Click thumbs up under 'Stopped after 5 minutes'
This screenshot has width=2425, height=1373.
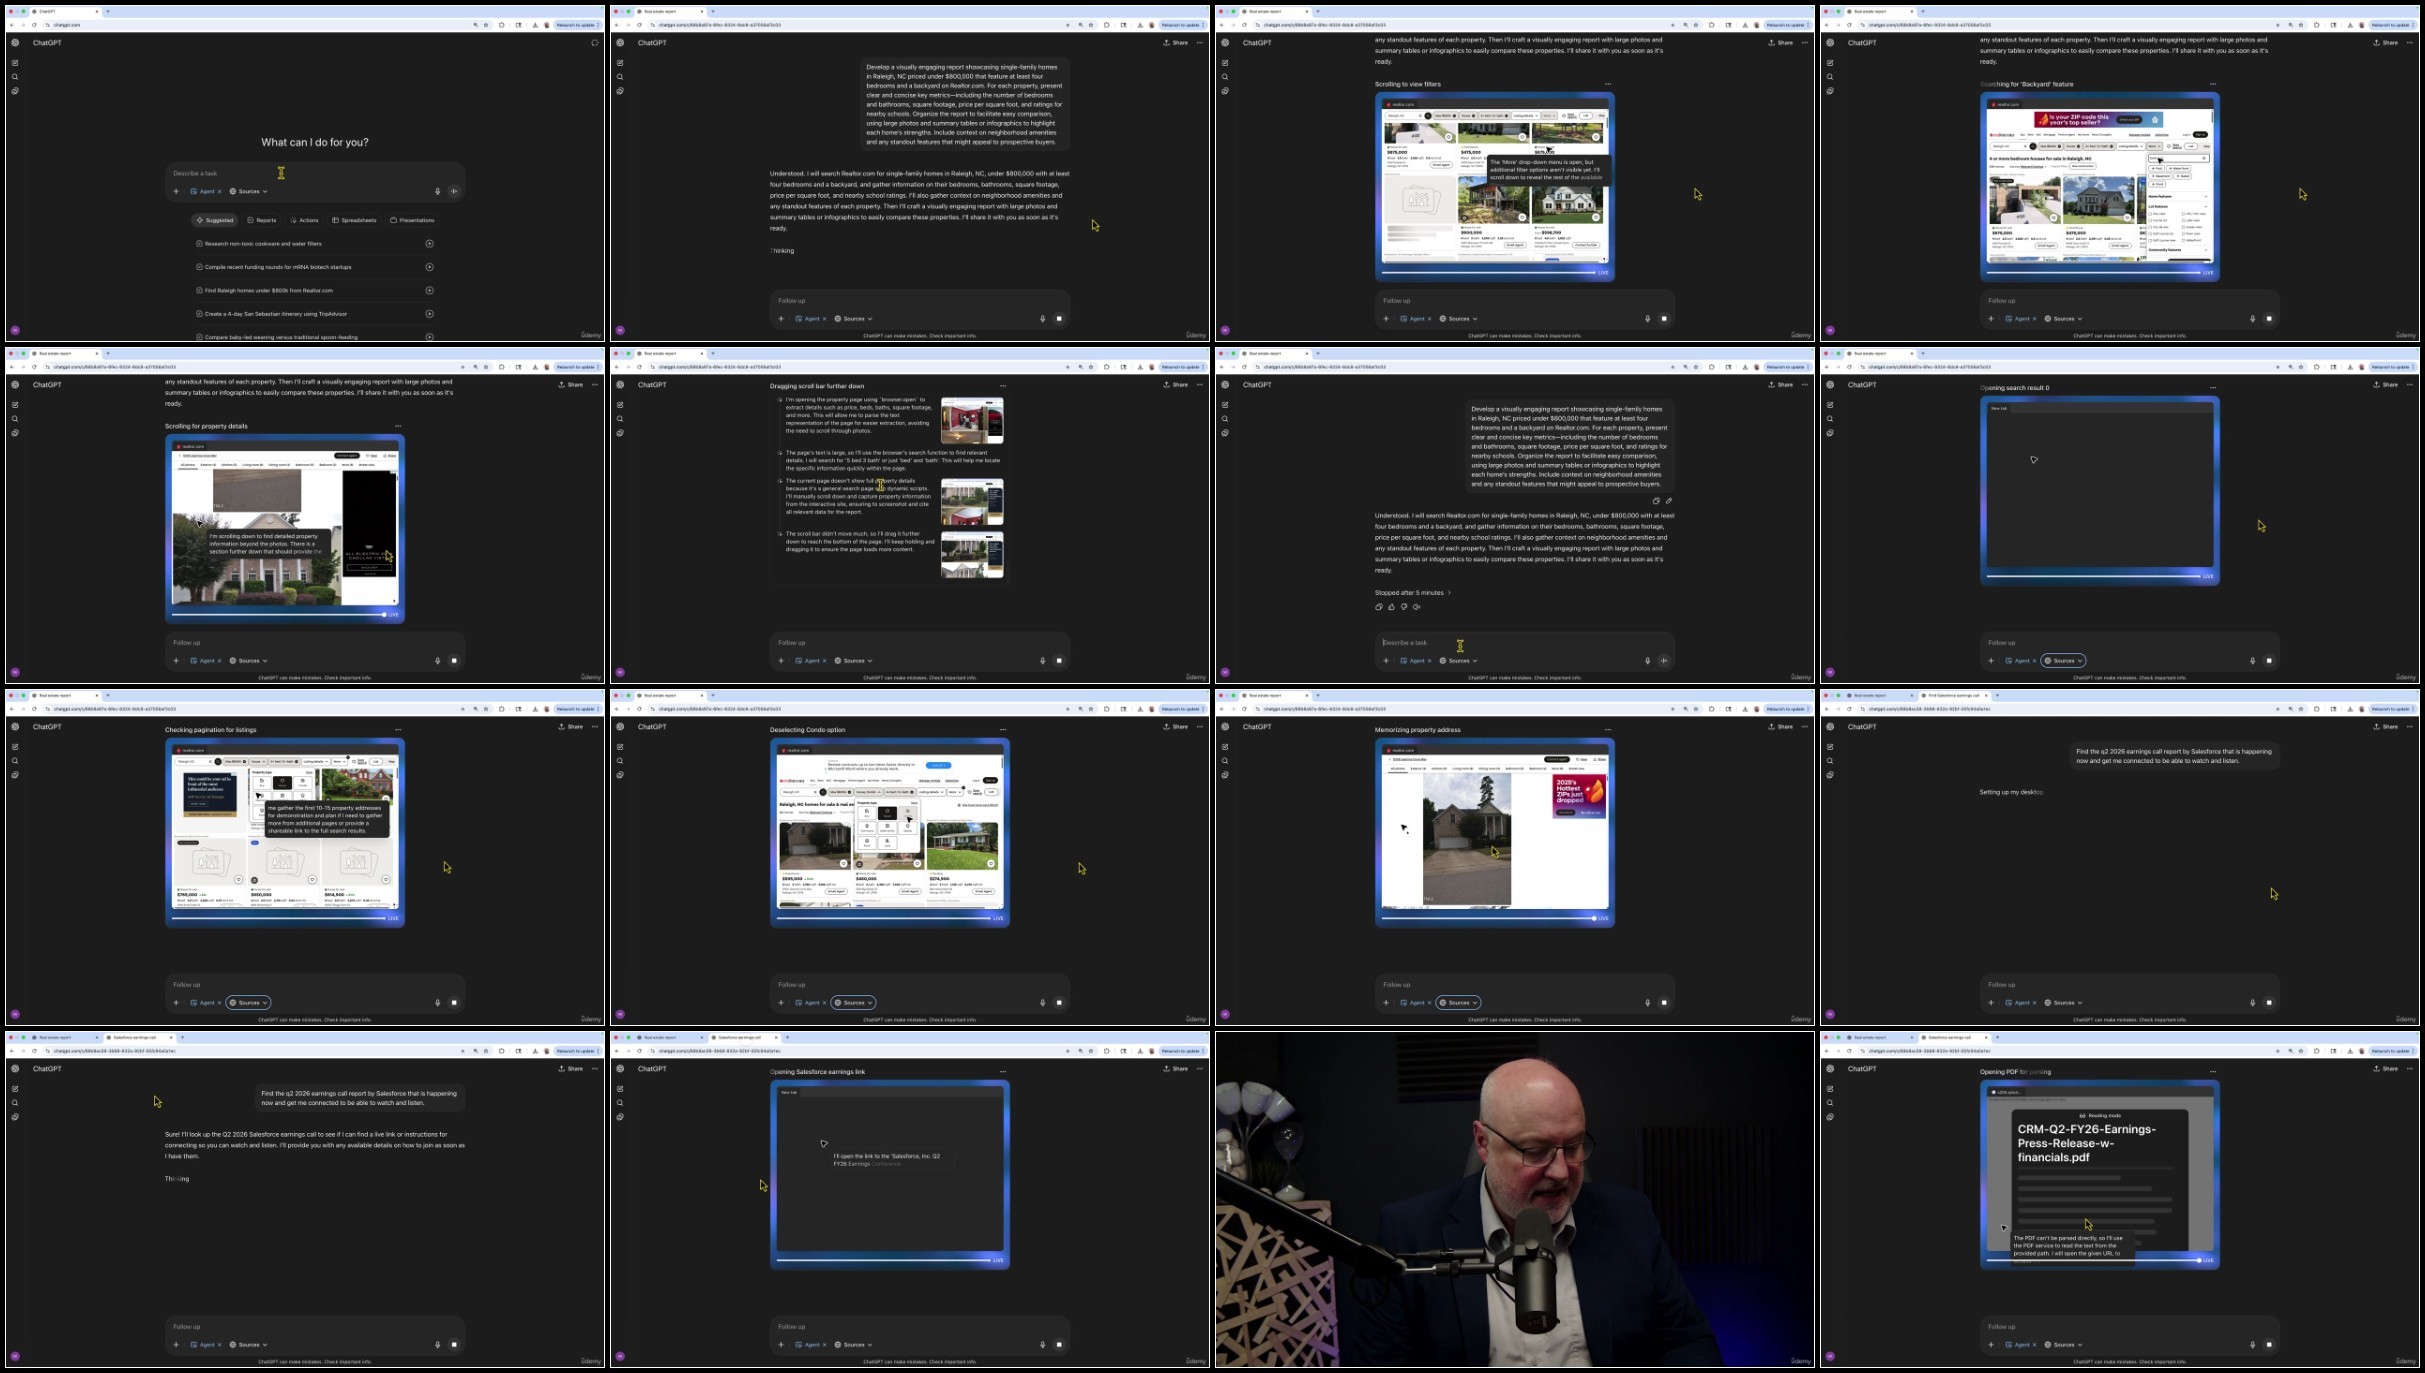[x=1391, y=607]
